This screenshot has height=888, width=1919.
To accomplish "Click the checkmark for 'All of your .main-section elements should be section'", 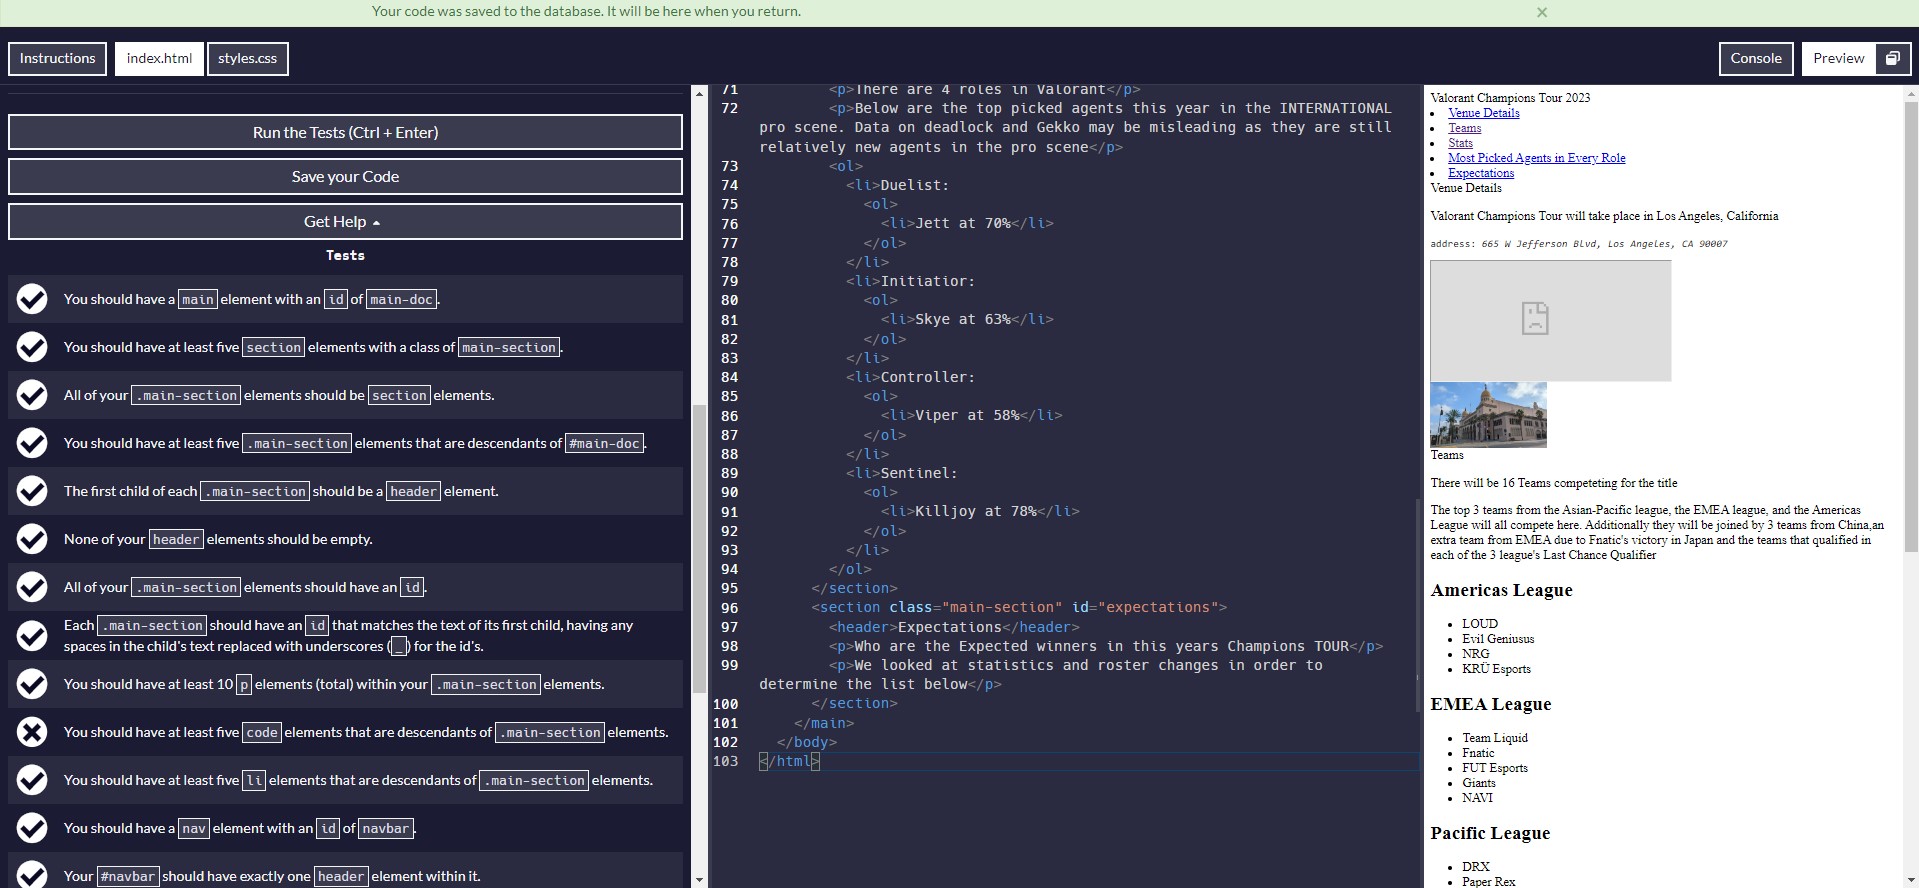I will (x=32, y=395).
